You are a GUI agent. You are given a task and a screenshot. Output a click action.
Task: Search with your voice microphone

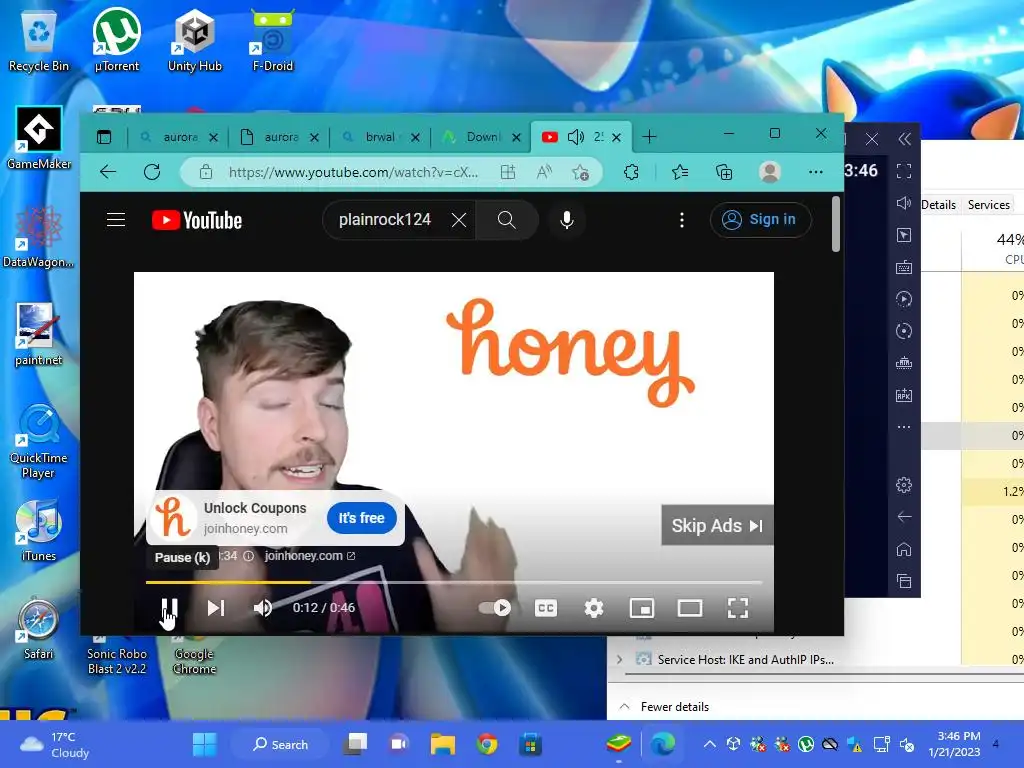tap(567, 220)
